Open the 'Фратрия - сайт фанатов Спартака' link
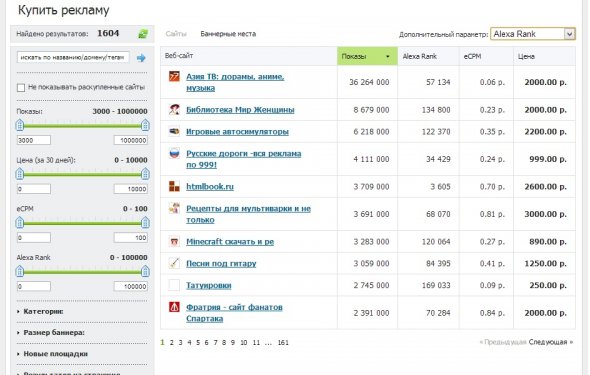Viewport: 590px width, 375px height. tap(234, 313)
